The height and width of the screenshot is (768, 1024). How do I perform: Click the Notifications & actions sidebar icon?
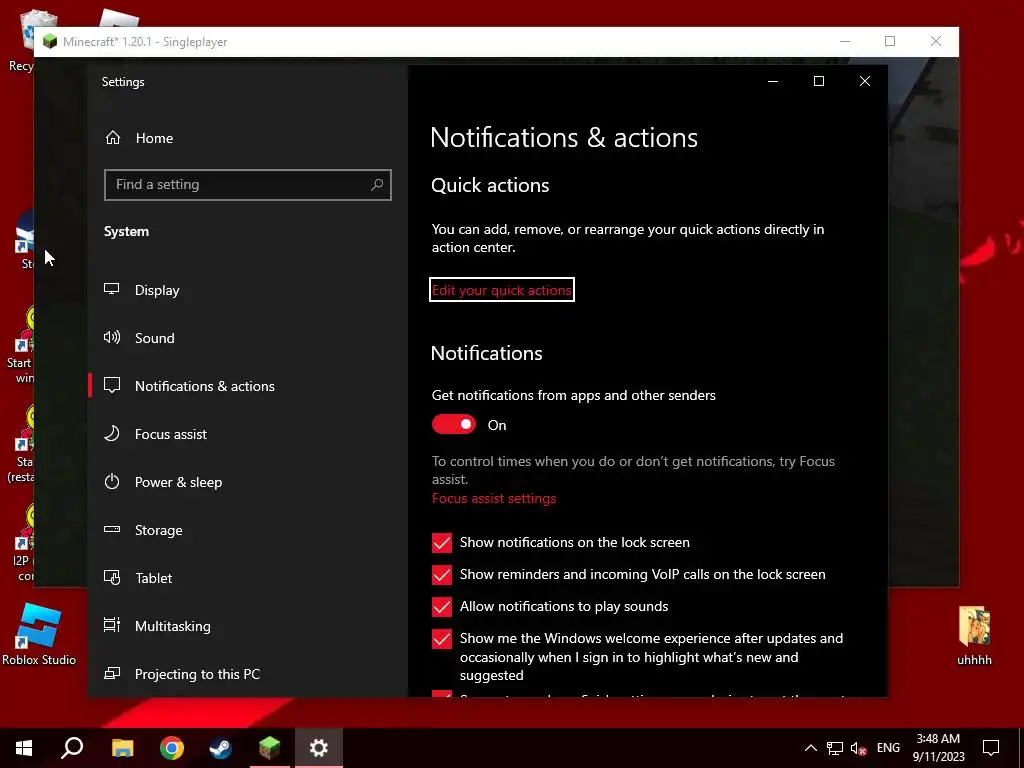coord(112,385)
